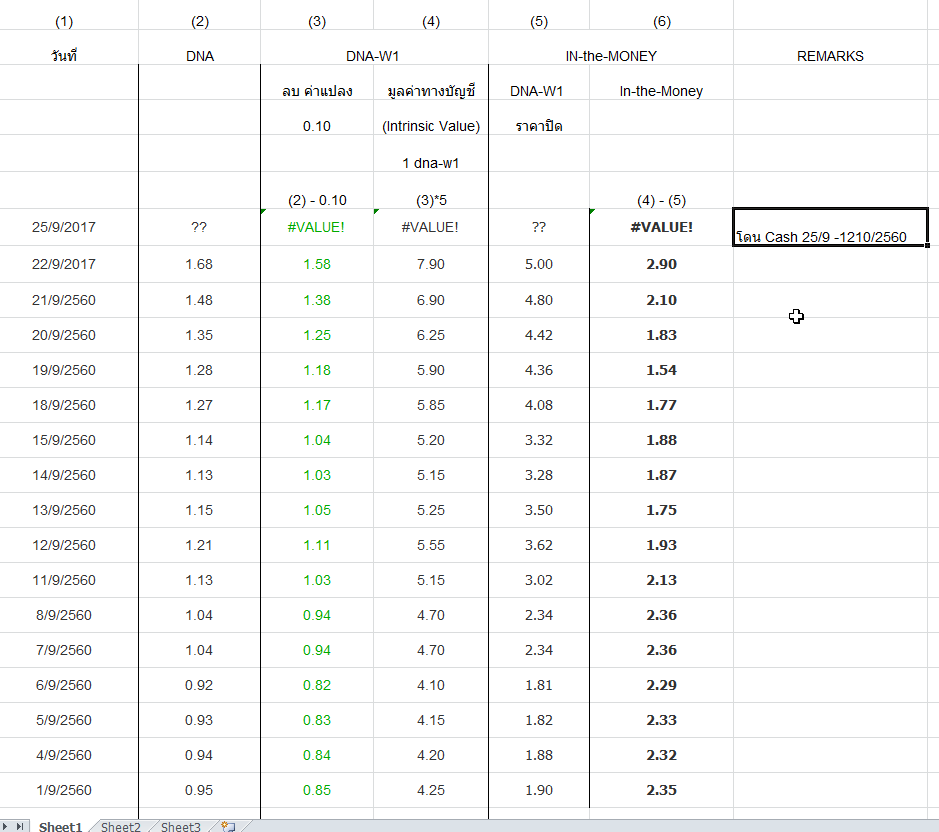Select the 'ลบ ค่าแปลง' label cell
This screenshot has width=939, height=832.
tap(317, 83)
